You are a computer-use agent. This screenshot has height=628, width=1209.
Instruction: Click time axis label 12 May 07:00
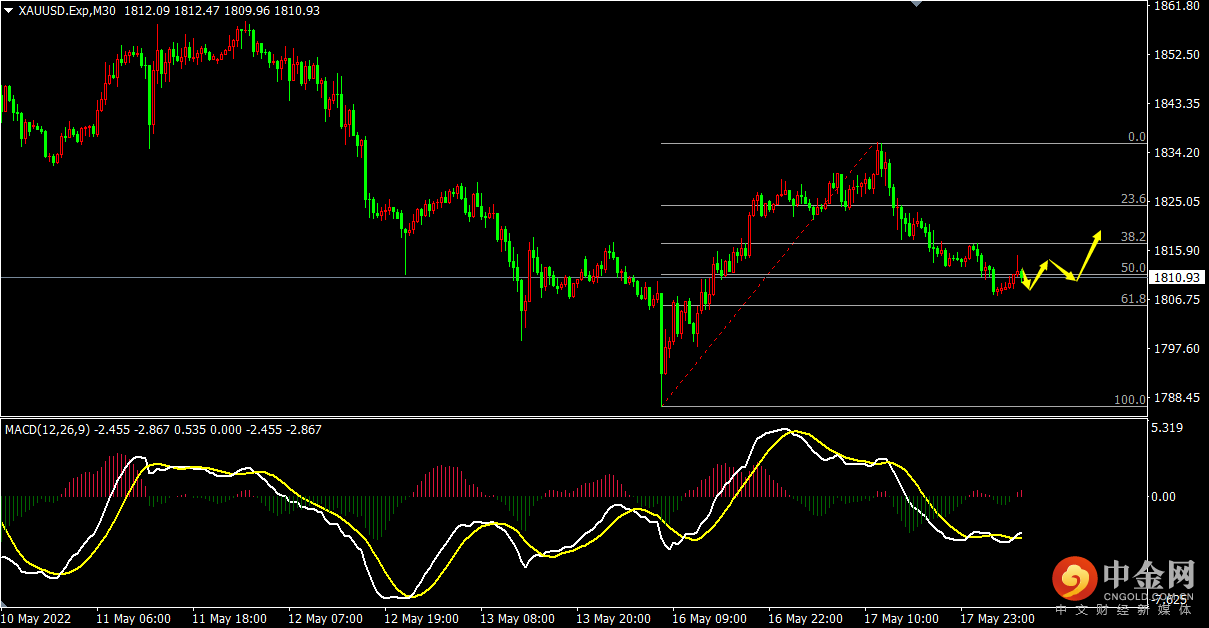click(325, 619)
